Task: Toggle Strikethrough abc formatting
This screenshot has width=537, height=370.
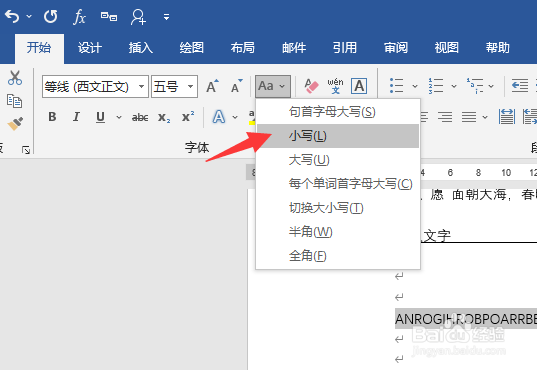Action: coord(140,118)
